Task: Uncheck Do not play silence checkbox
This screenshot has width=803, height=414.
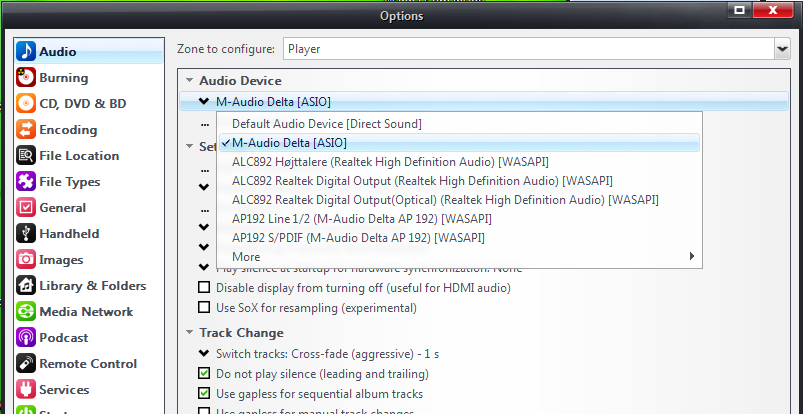Action: (204, 374)
